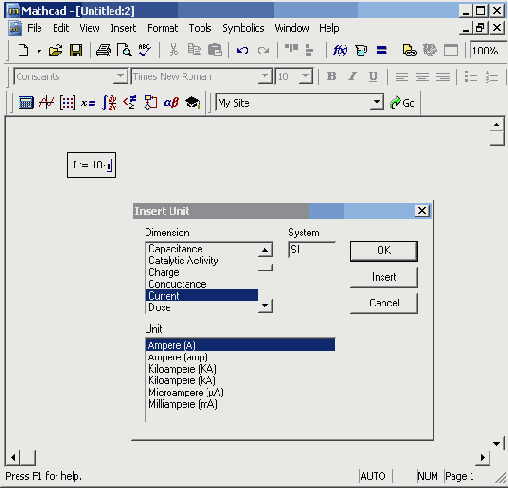The width and height of the screenshot is (508, 488).
Task: Open the Tools menu
Action: tap(200, 28)
